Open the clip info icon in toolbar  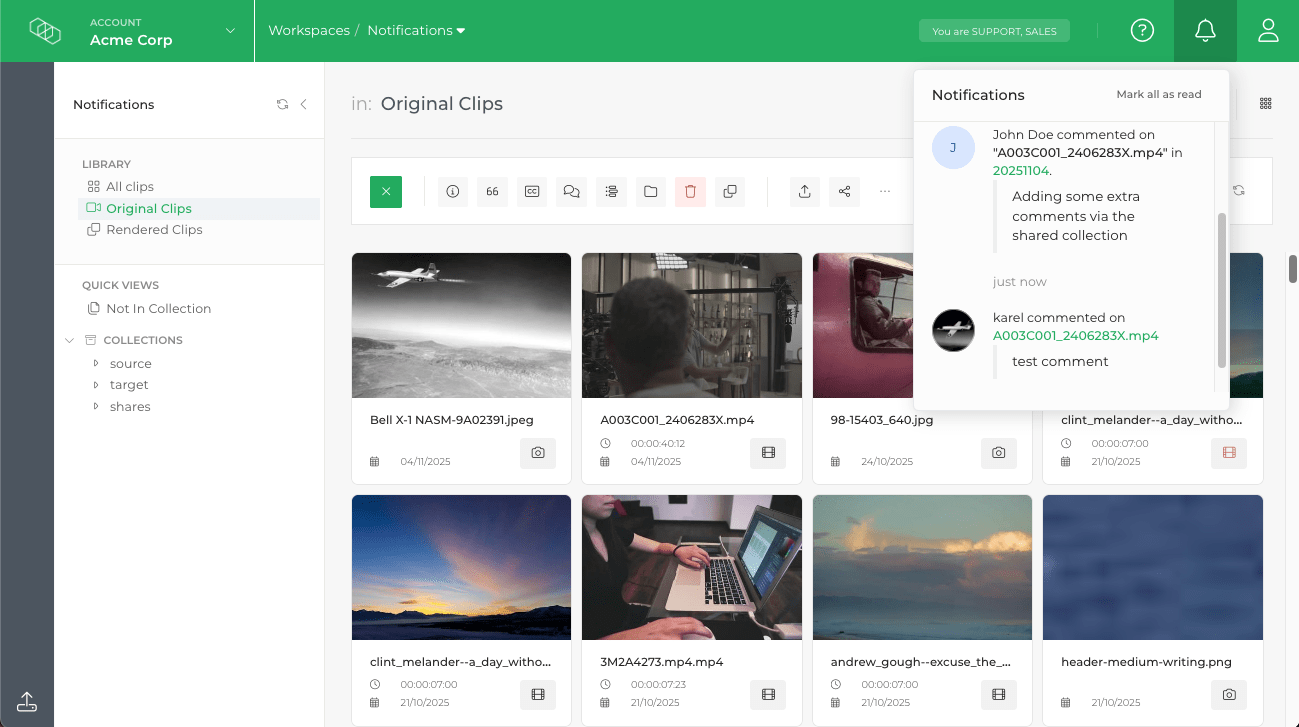pos(453,191)
